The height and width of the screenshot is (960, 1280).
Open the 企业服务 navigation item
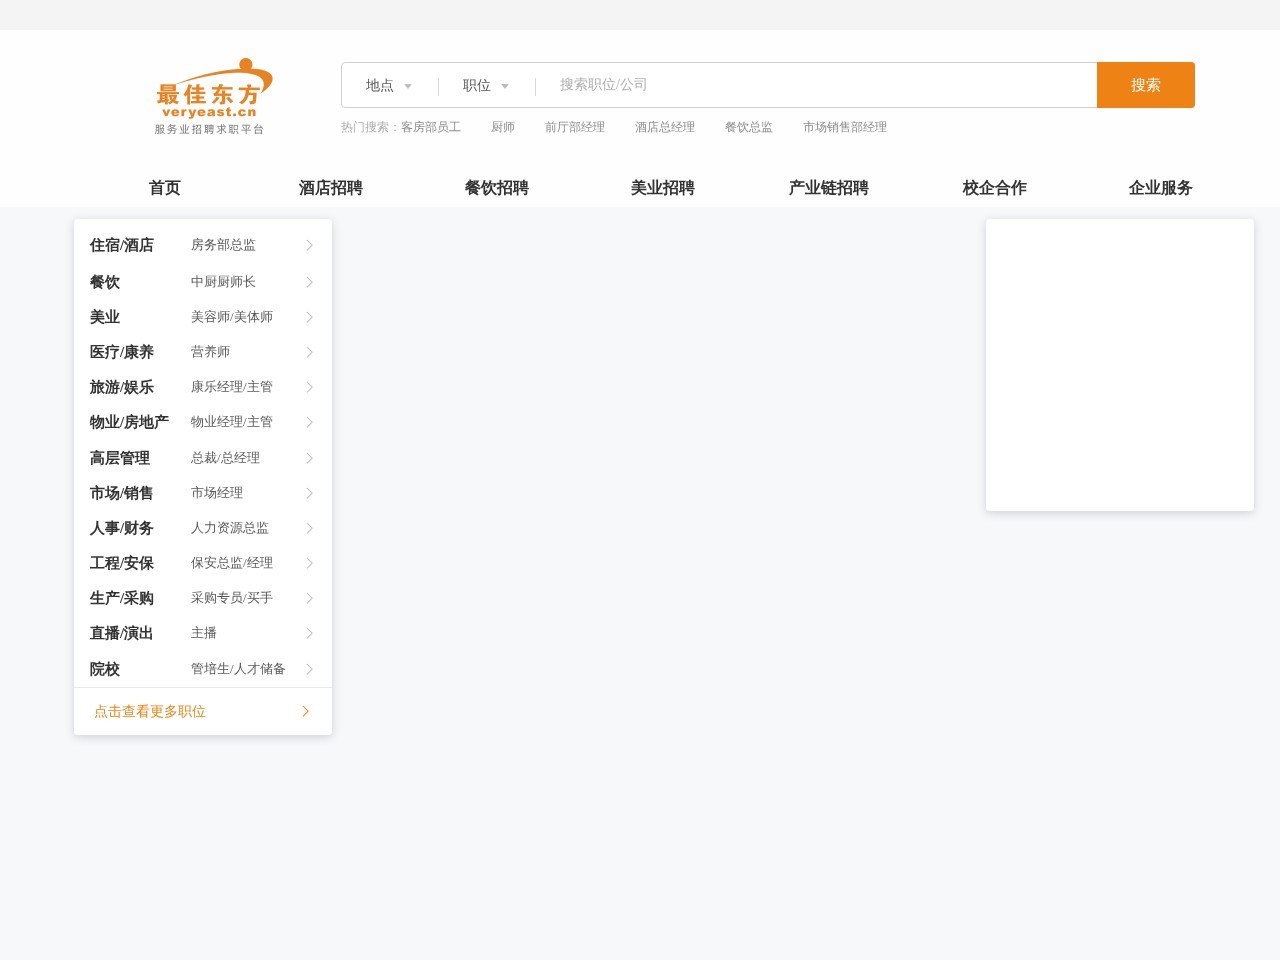click(x=1160, y=188)
